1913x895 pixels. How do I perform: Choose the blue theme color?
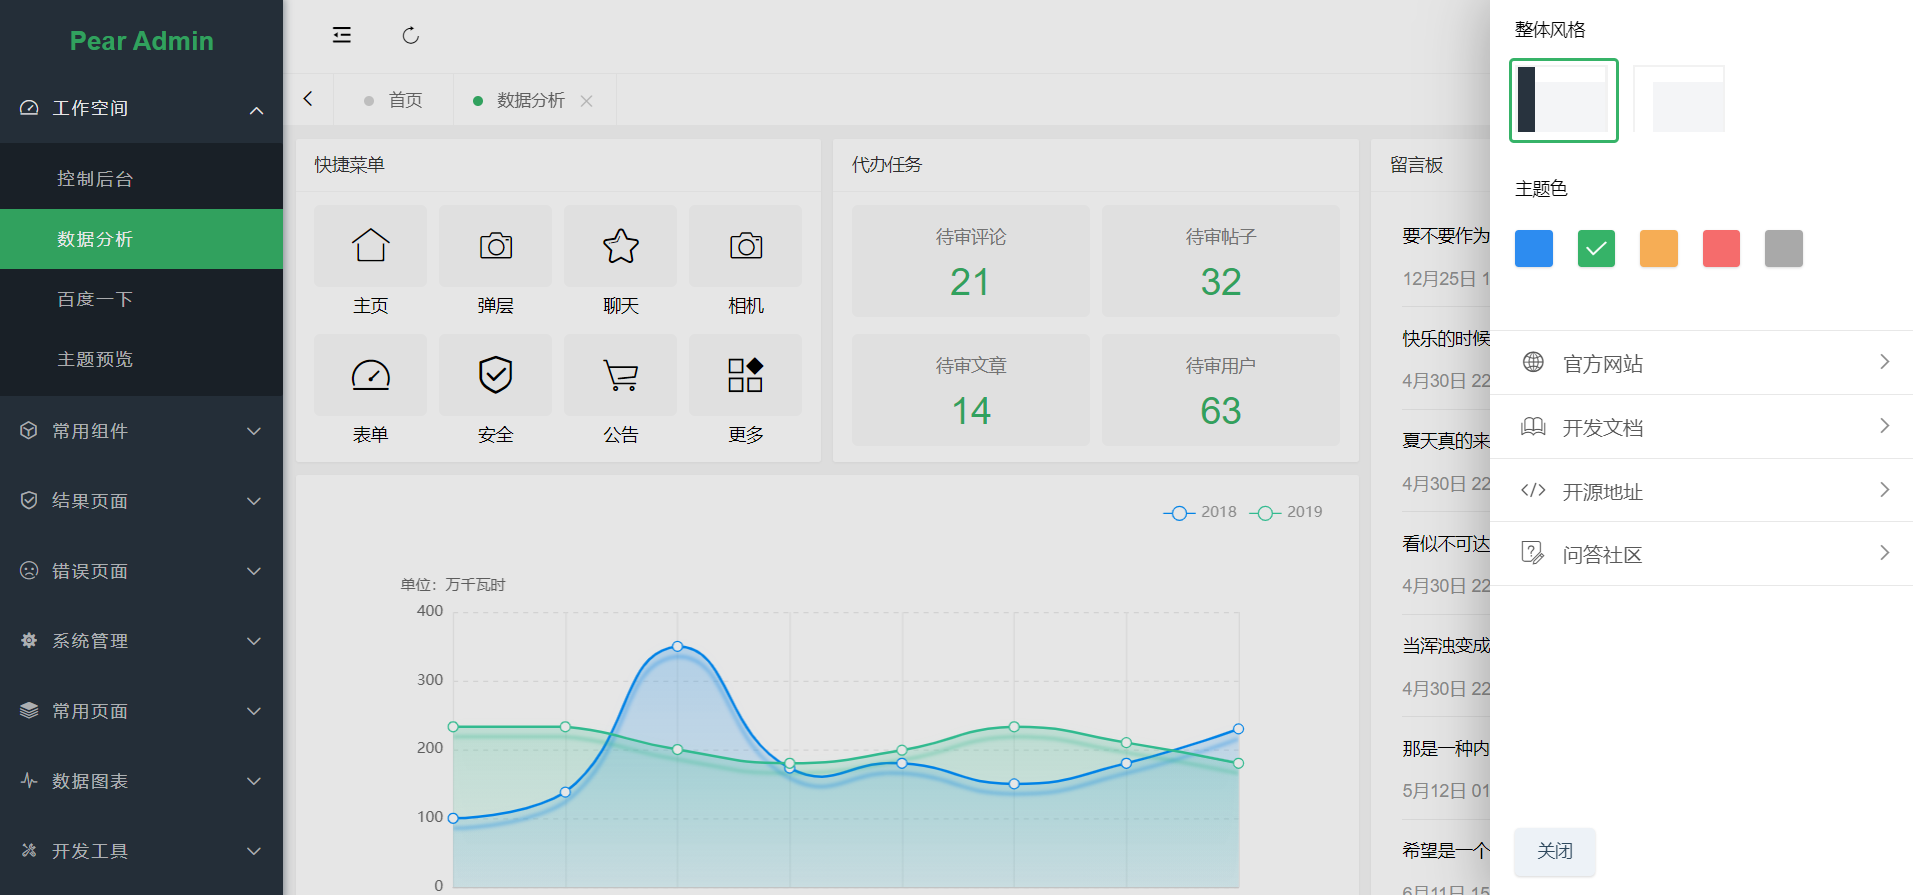(x=1533, y=248)
